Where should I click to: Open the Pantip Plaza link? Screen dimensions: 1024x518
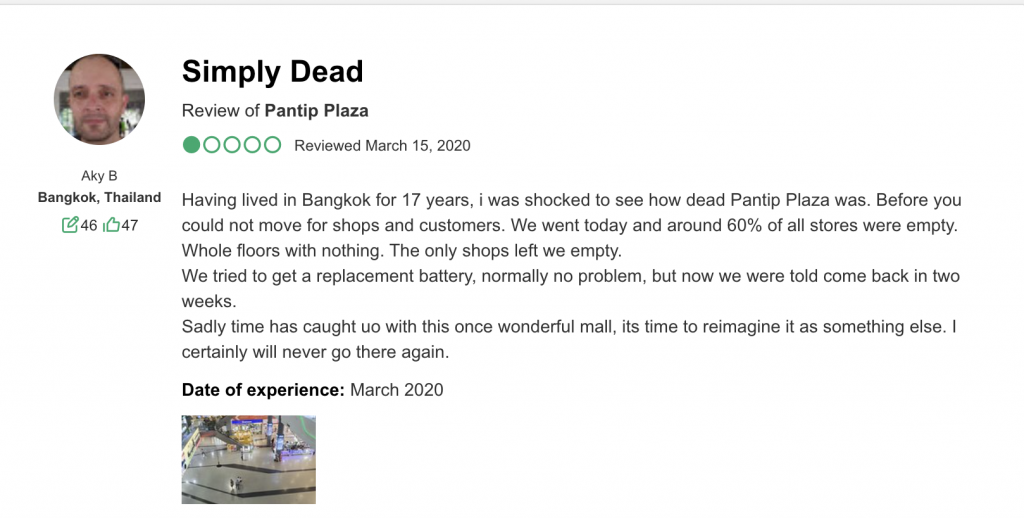pos(316,110)
